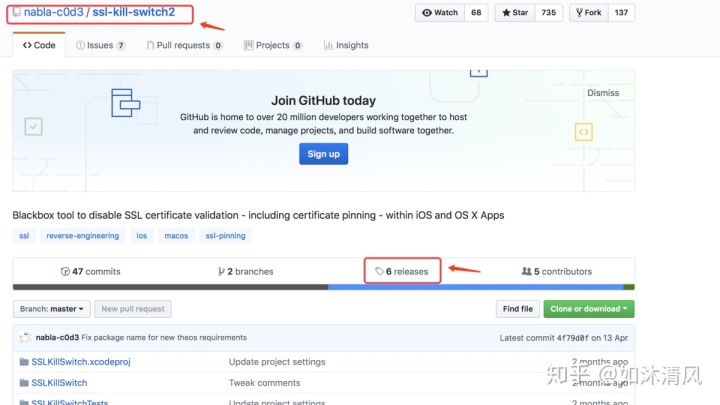Click the Projects tab board icon
Image resolution: width=720 pixels, height=405 pixels.
[248, 45]
